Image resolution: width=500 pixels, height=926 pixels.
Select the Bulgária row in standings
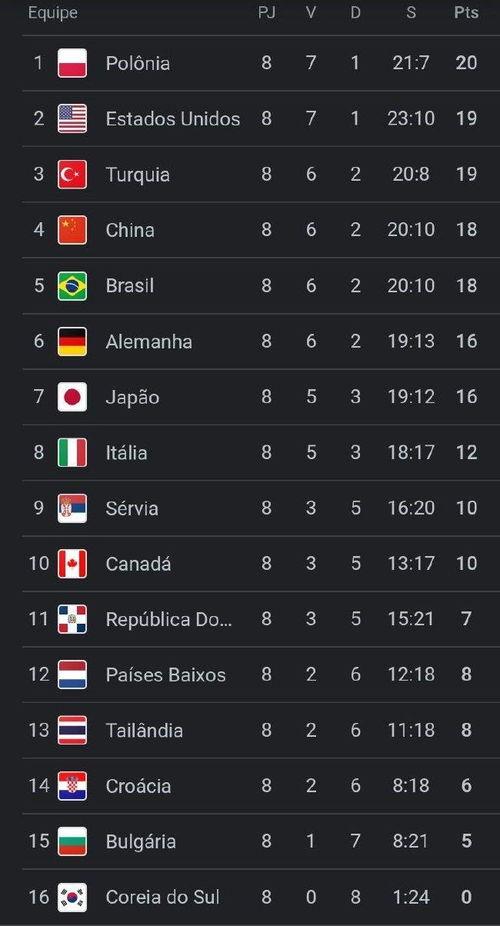261,842
